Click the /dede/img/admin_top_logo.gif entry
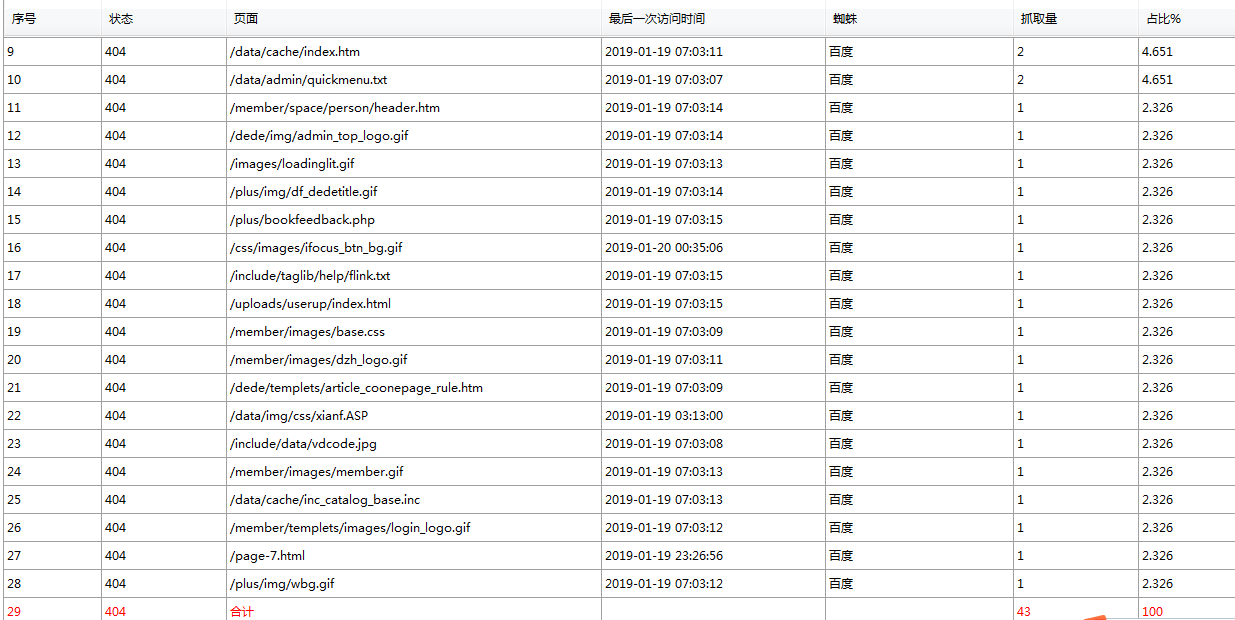This screenshot has width=1235, height=620. pyautogui.click(x=318, y=136)
